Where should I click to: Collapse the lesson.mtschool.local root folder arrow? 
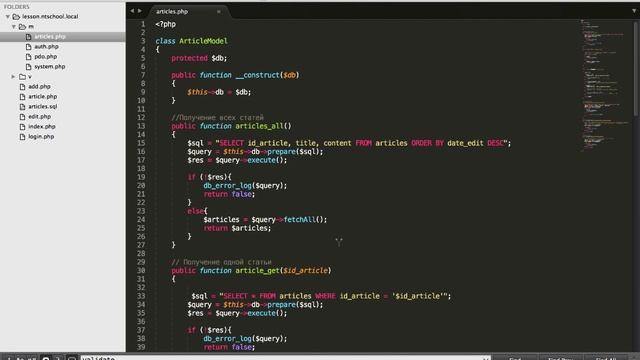click(8, 17)
